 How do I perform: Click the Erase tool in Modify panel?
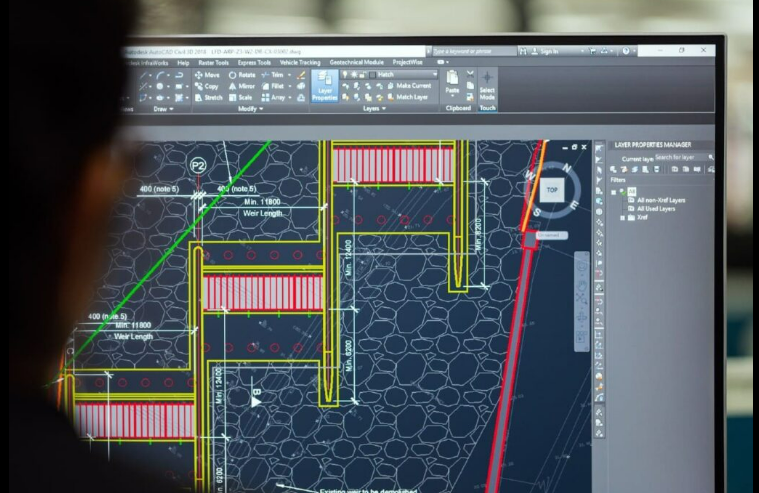pyautogui.click(x=301, y=75)
